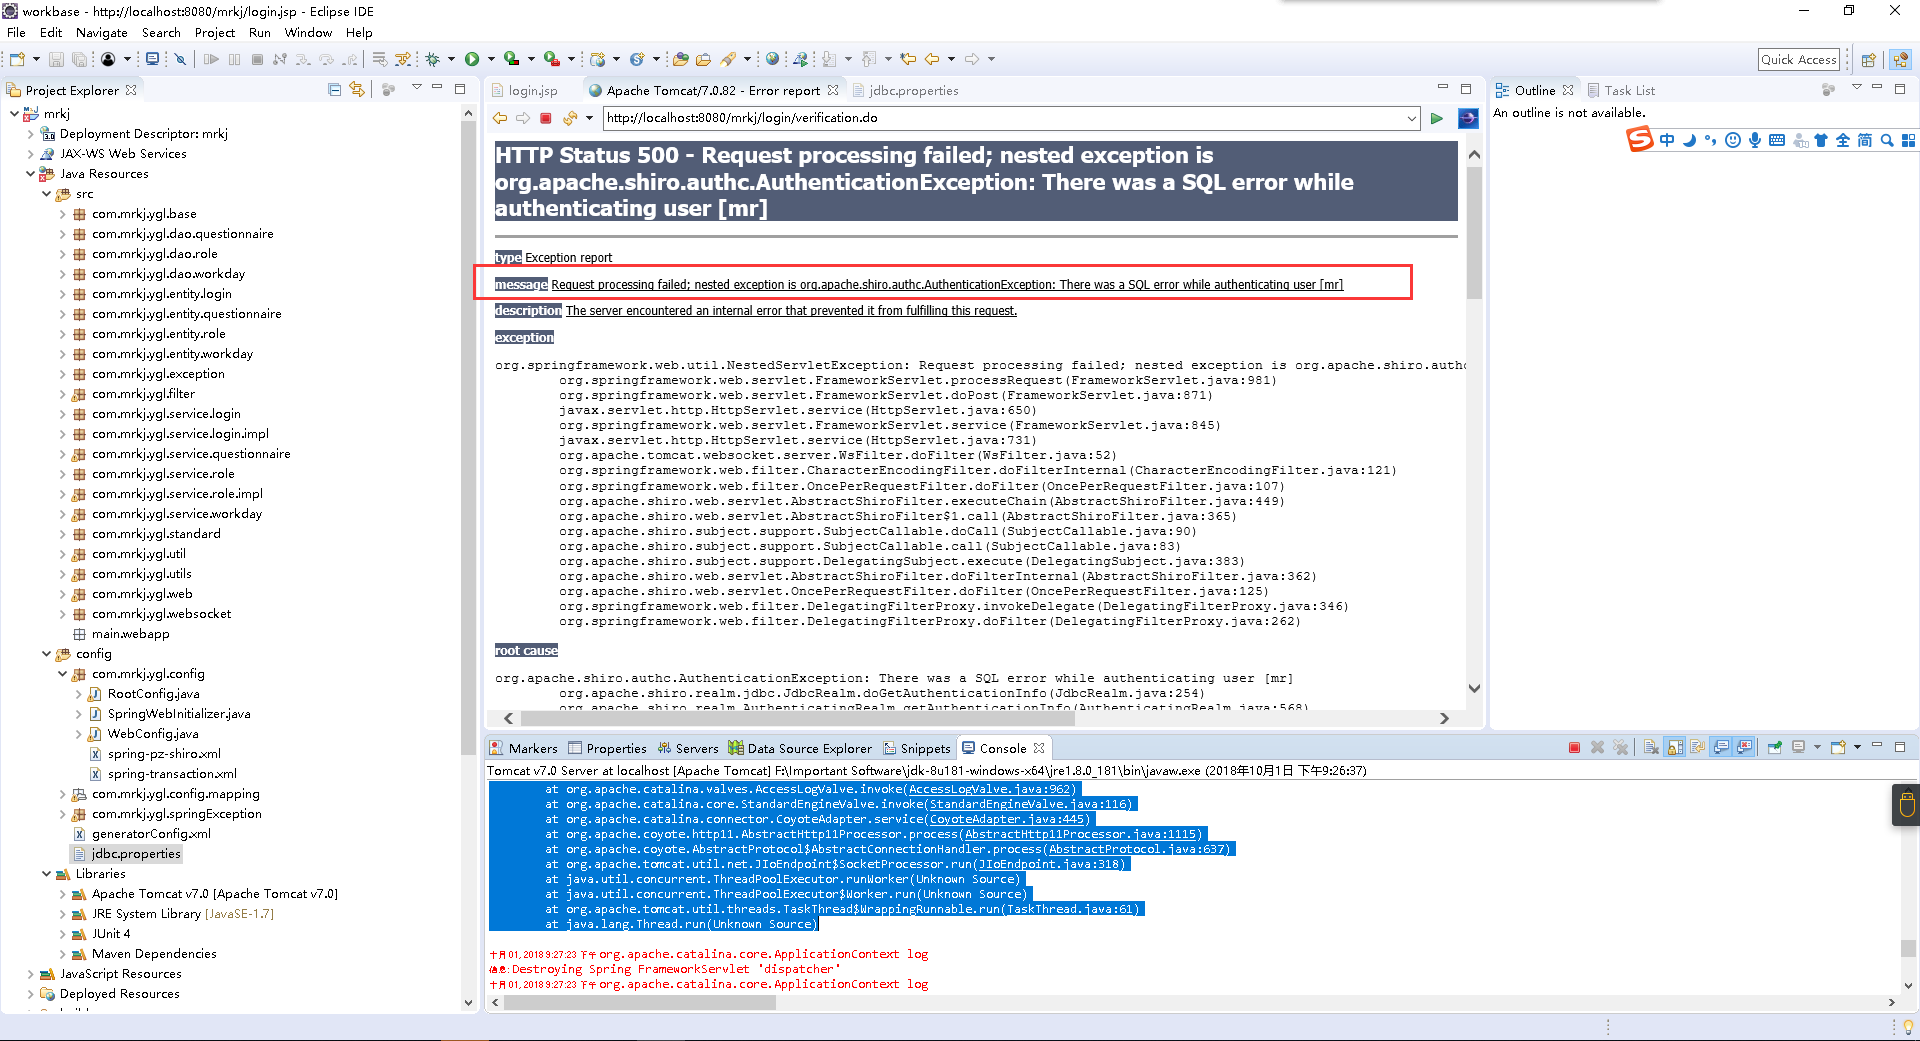Click Open Console icon
1920x1041 pixels.
pos(1838,747)
